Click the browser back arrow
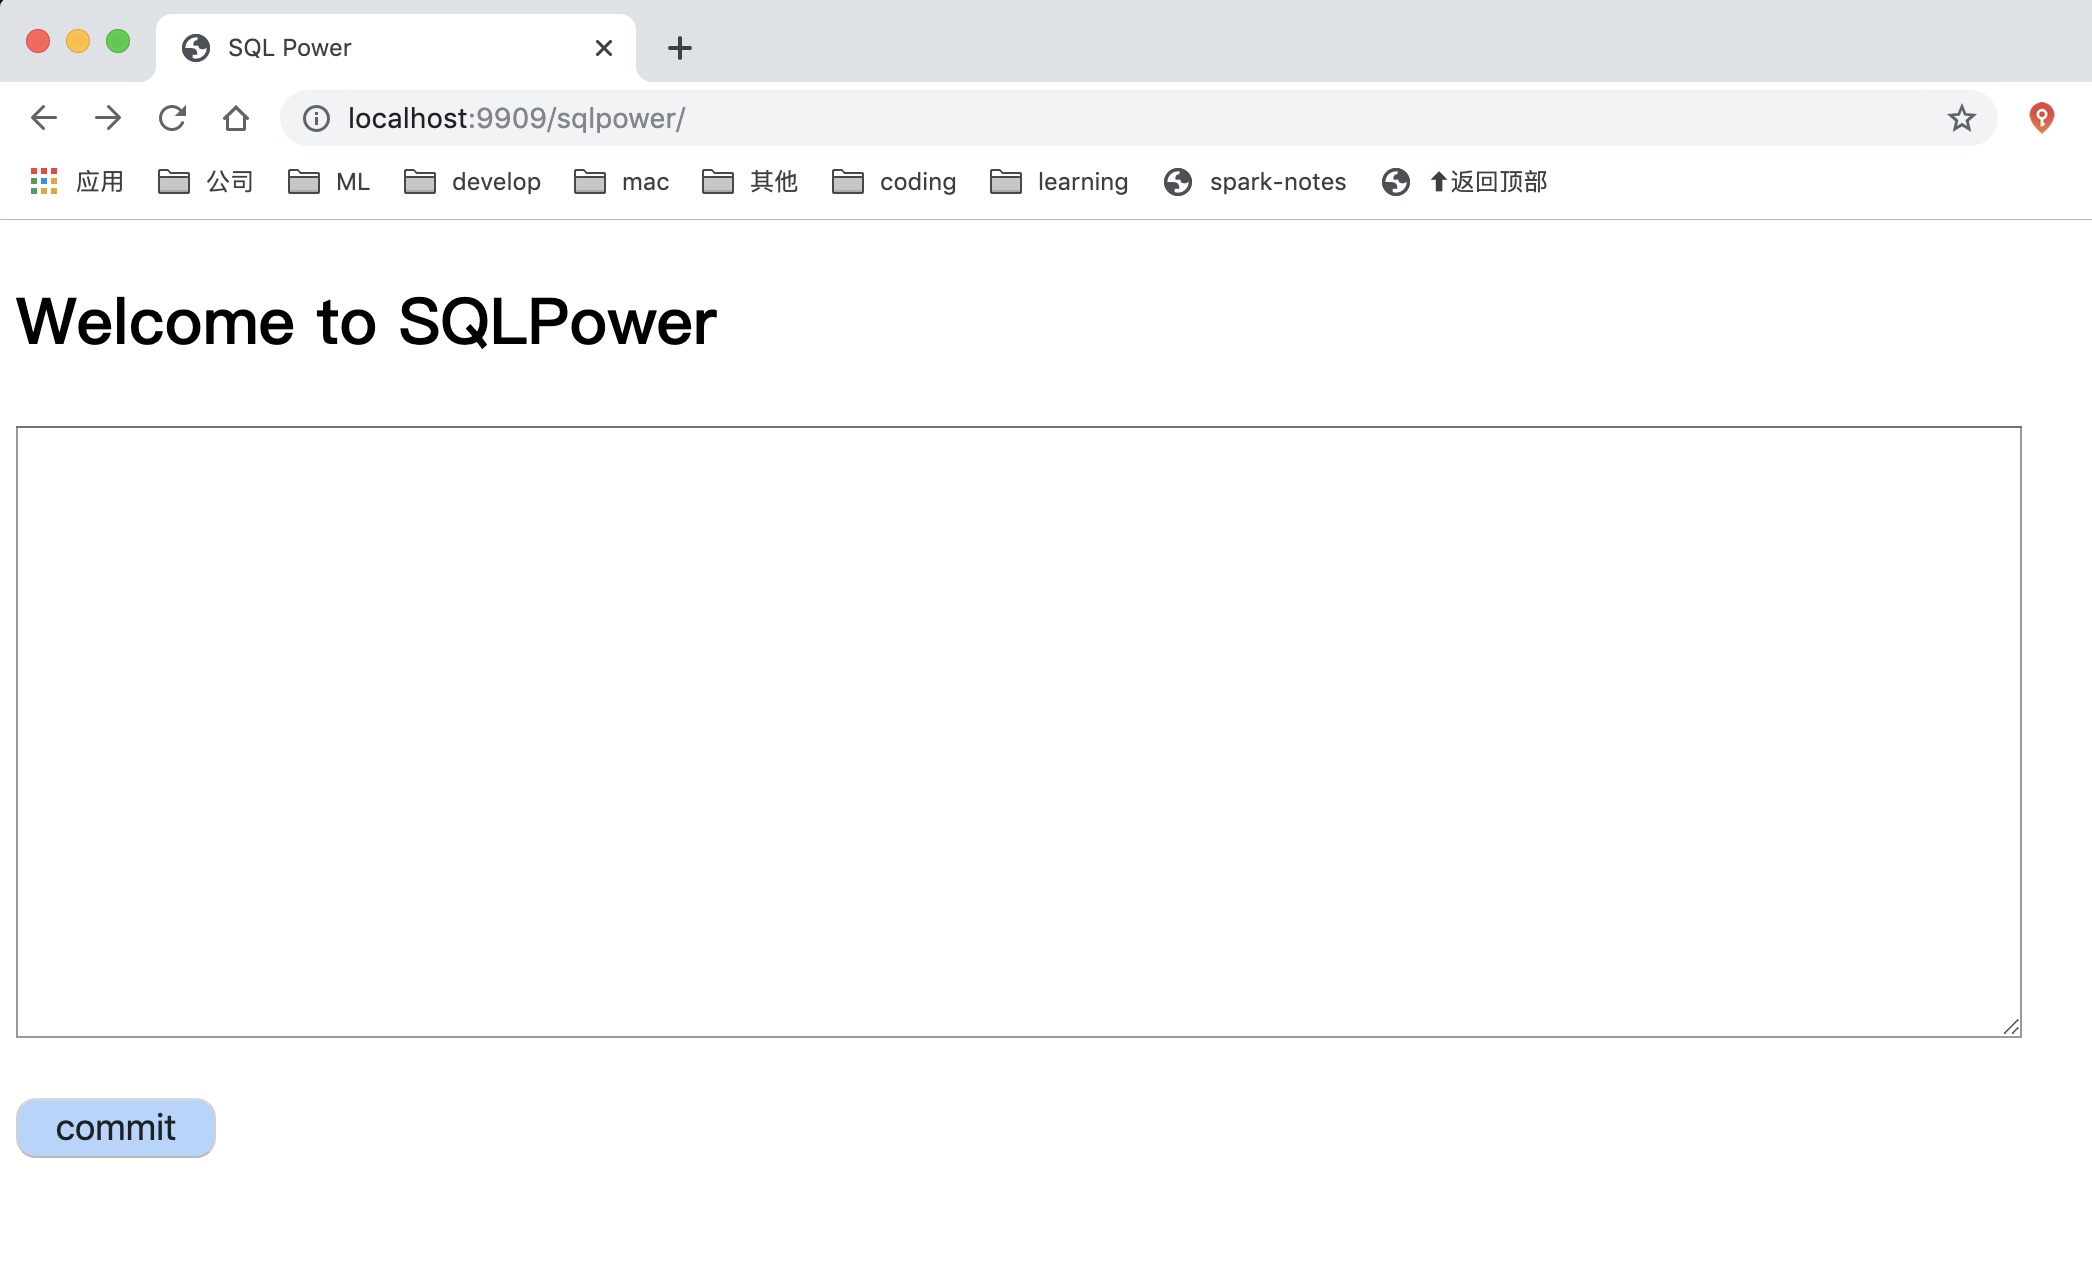The width and height of the screenshot is (2092, 1266). point(44,118)
